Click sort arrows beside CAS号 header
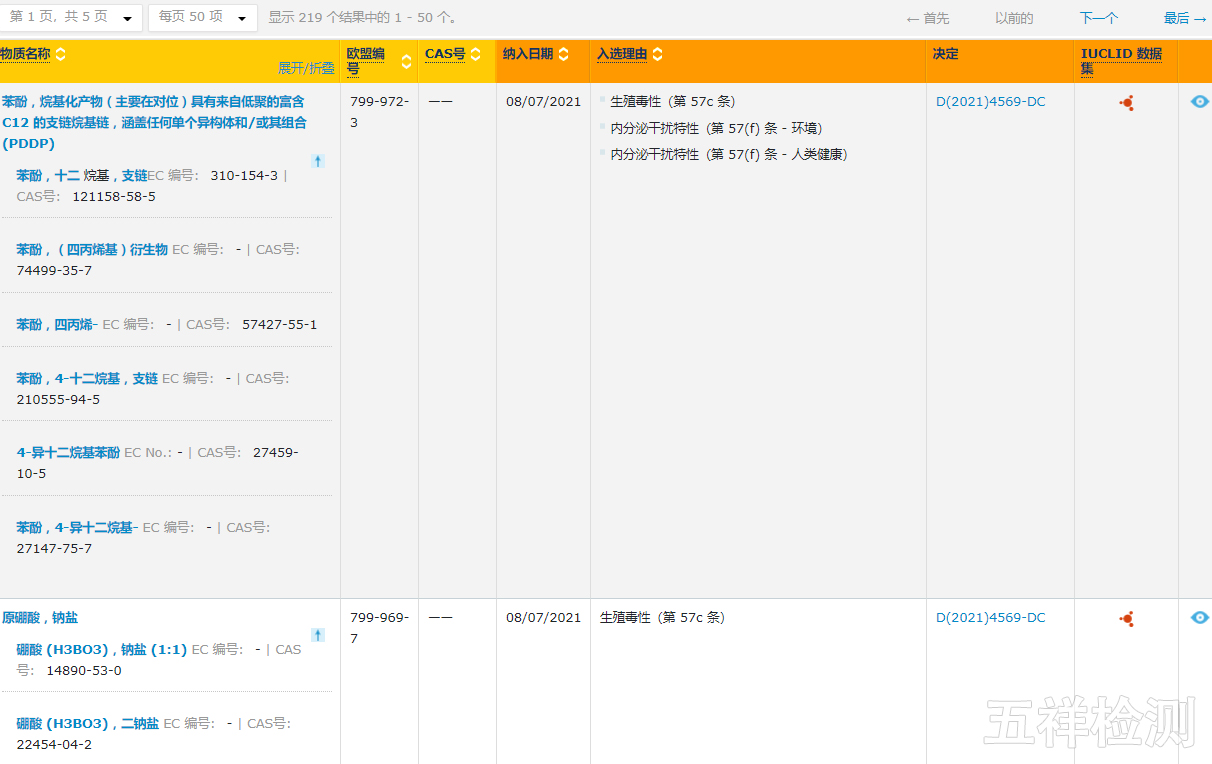This screenshot has width=1212, height=764. [476, 54]
